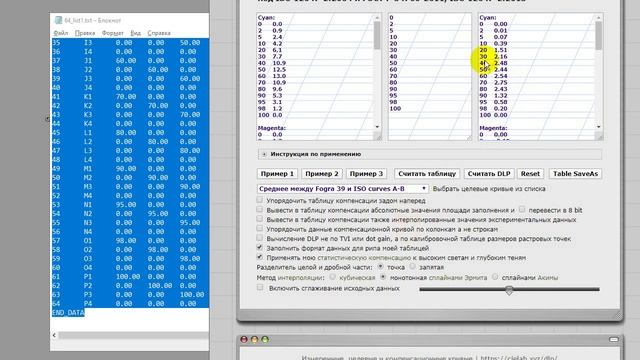This screenshot has height=360, width=640.
Task: Open the Справка menu in Notepad
Action: (159, 33)
